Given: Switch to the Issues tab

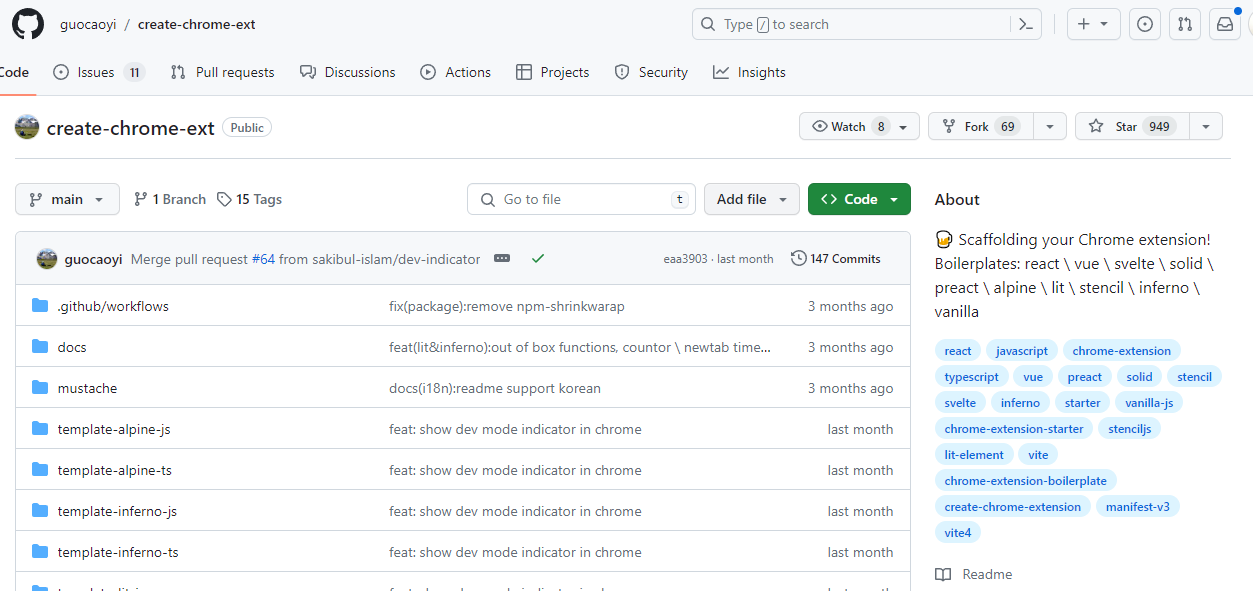Looking at the screenshot, I should coord(99,72).
